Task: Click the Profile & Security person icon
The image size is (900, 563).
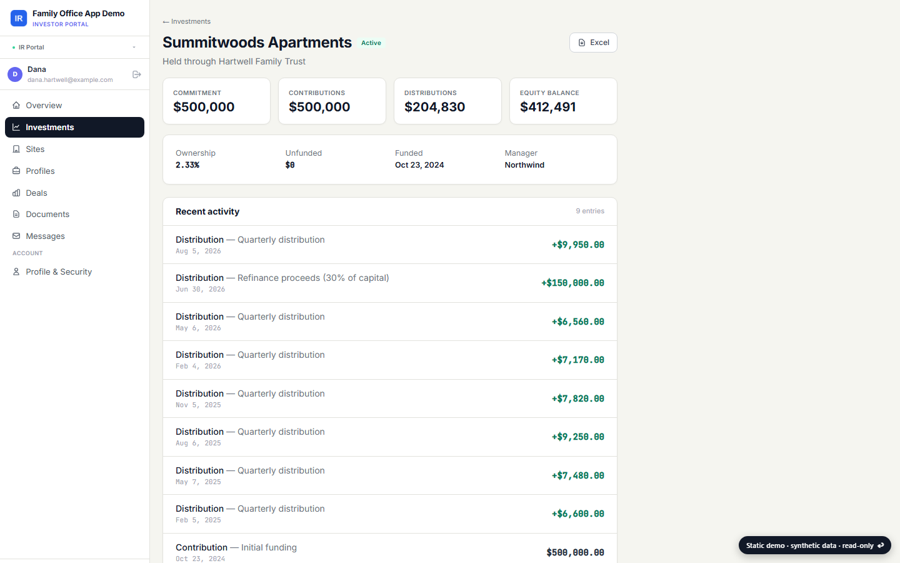Action: (16, 272)
